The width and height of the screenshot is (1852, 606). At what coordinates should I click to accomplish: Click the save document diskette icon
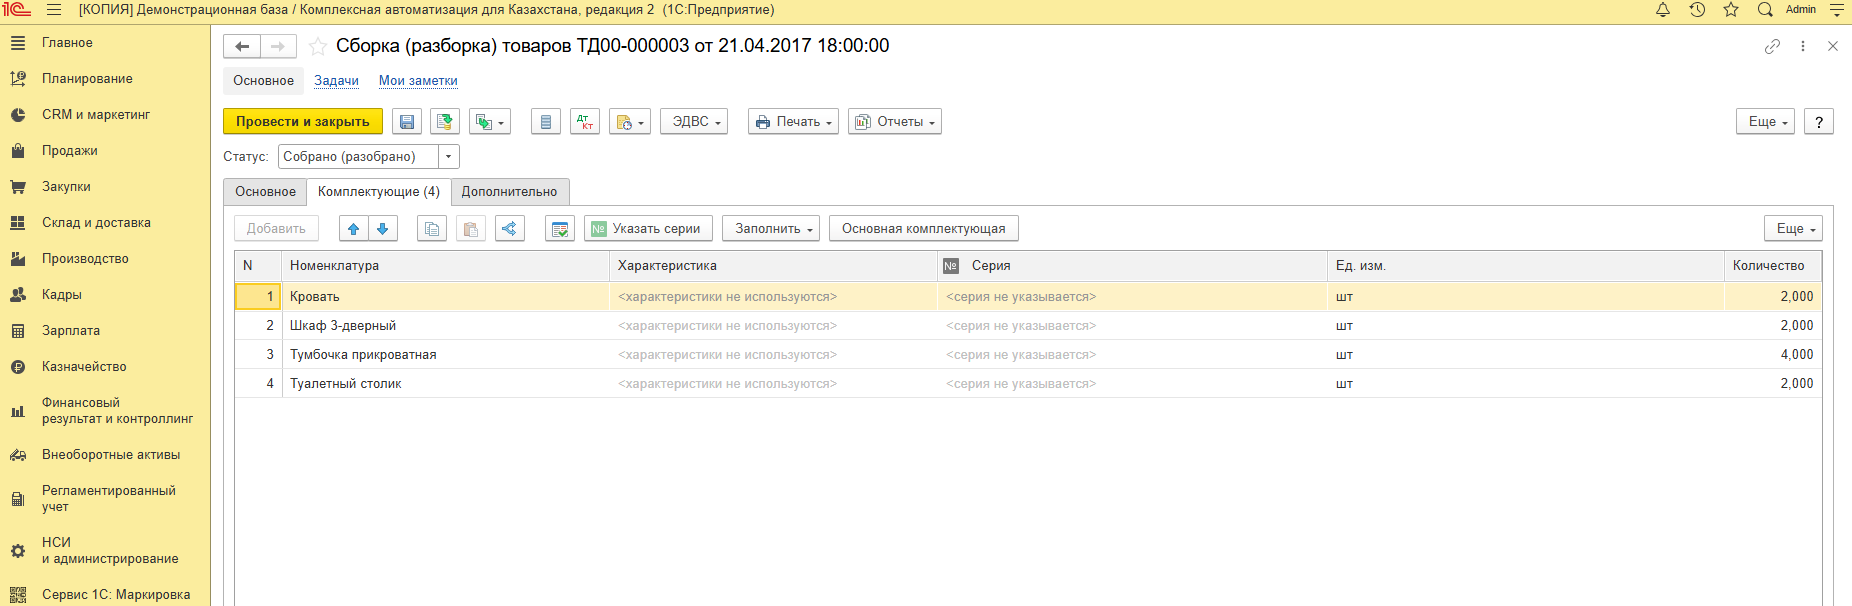(x=407, y=122)
